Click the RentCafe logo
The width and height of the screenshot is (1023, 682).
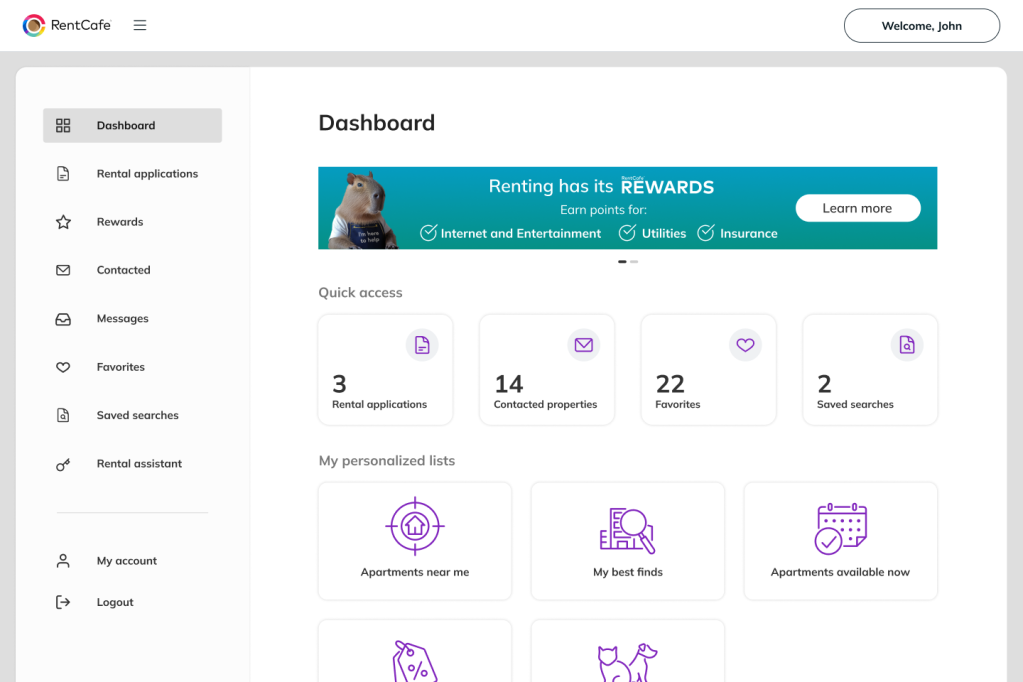tap(67, 25)
